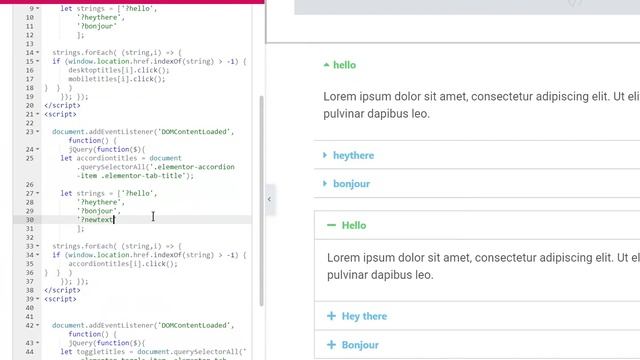This screenshot has height=360, width=640.
Task: Click the Lorem ipsum paragraph under "hello"
Action: click(482, 105)
